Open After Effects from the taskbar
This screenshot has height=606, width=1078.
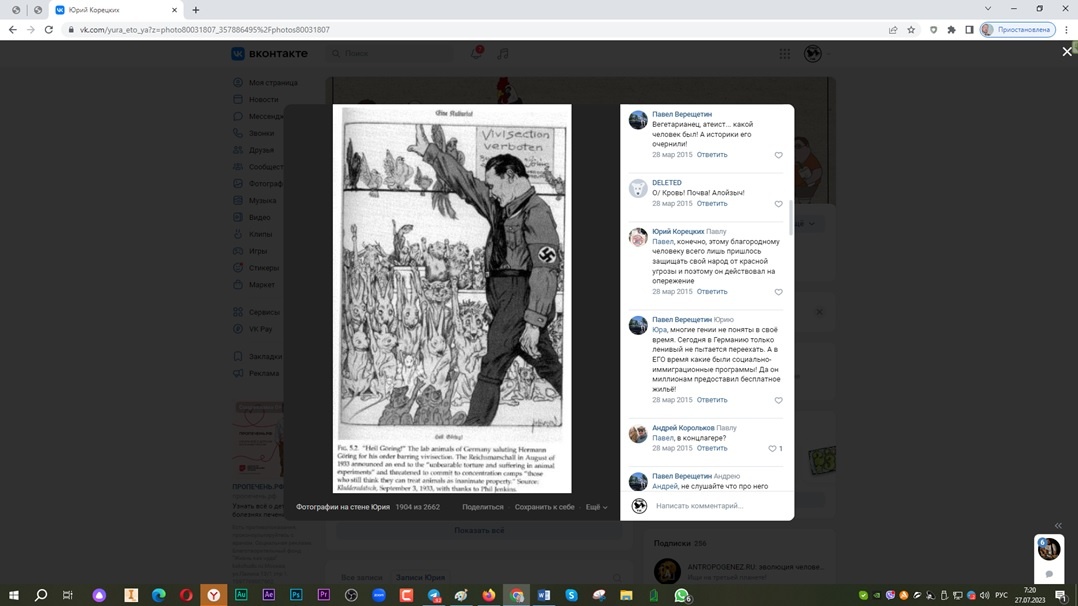click(269, 595)
